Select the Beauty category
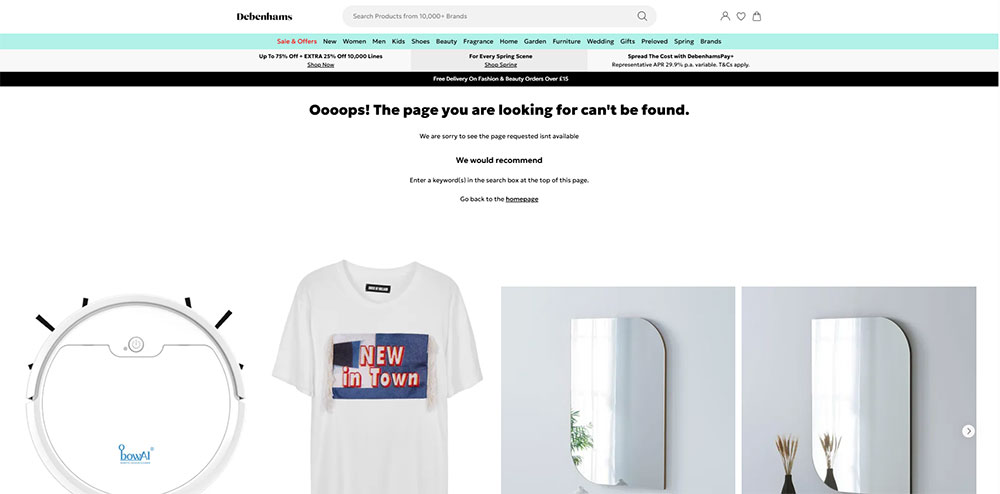 (446, 41)
